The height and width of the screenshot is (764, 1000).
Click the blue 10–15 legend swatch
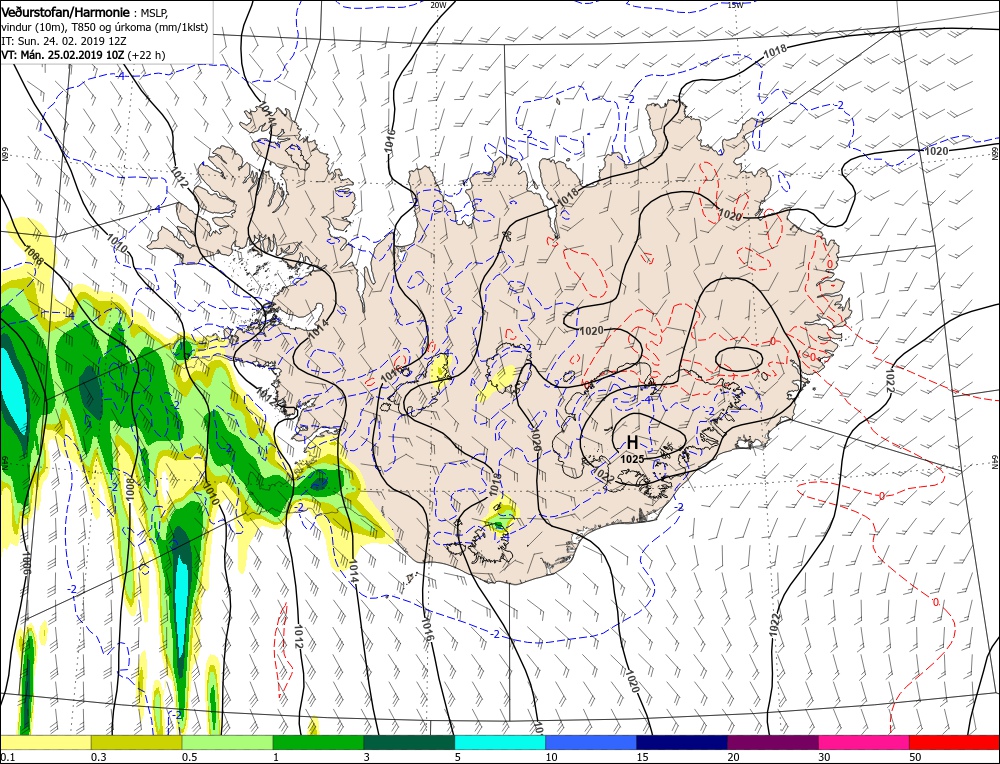[591, 742]
